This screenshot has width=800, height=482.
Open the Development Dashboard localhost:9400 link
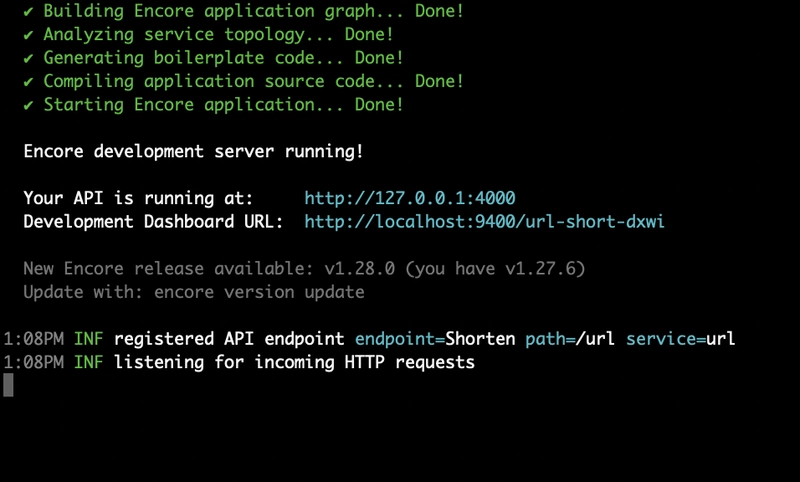484,220
